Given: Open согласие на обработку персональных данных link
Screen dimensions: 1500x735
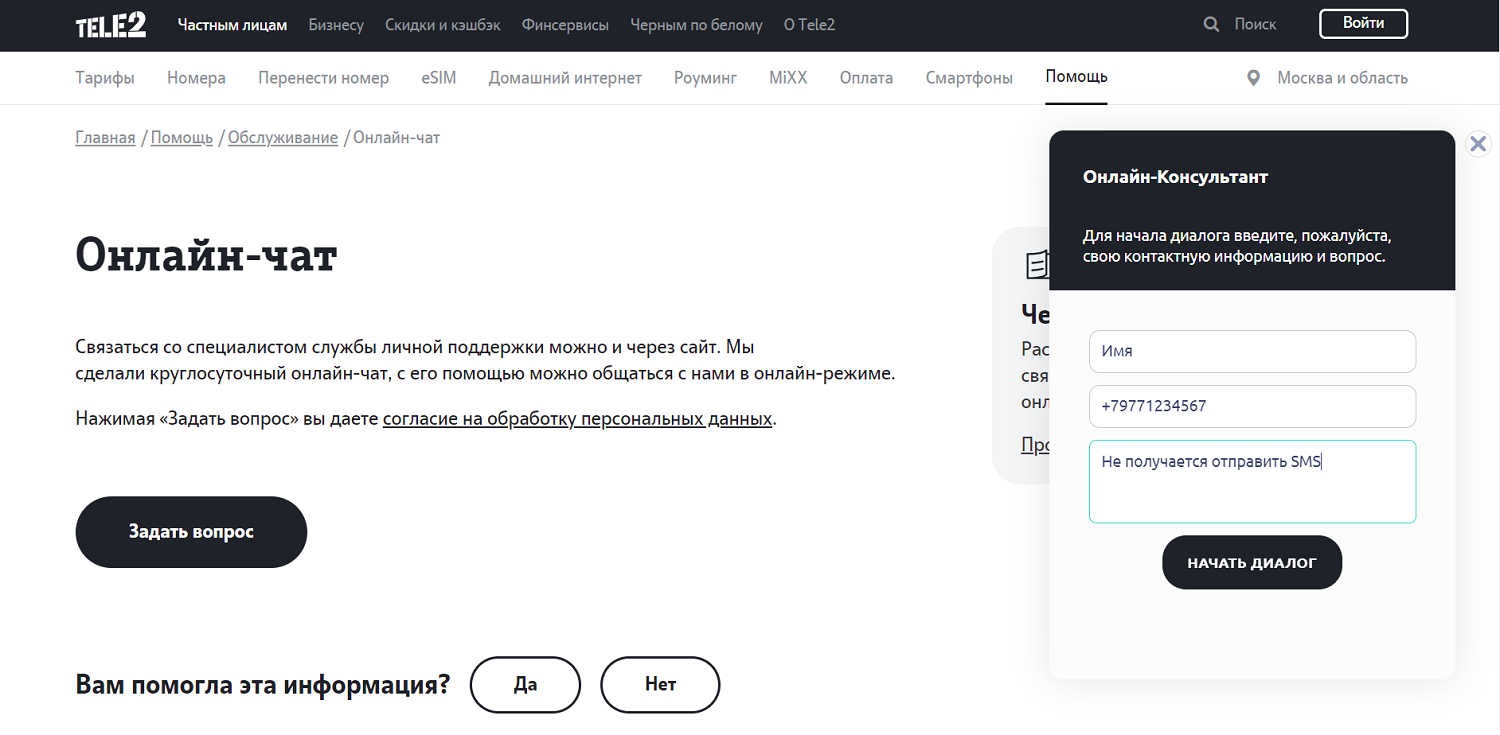Looking at the screenshot, I should 577,418.
